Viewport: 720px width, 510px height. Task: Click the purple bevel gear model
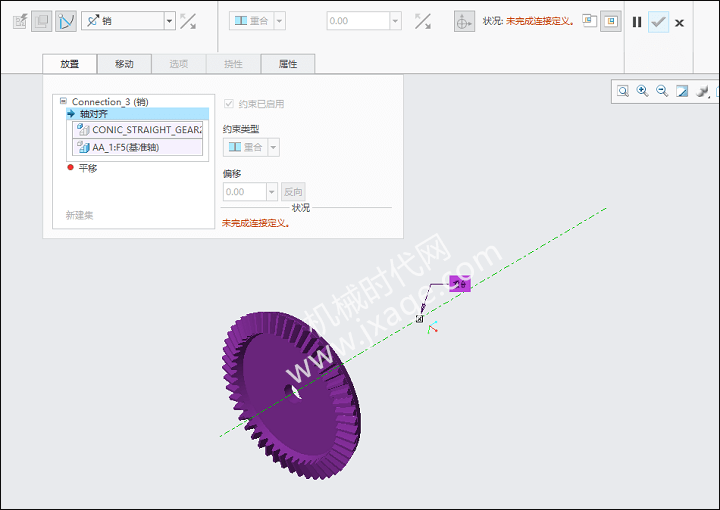[x=290, y=395]
